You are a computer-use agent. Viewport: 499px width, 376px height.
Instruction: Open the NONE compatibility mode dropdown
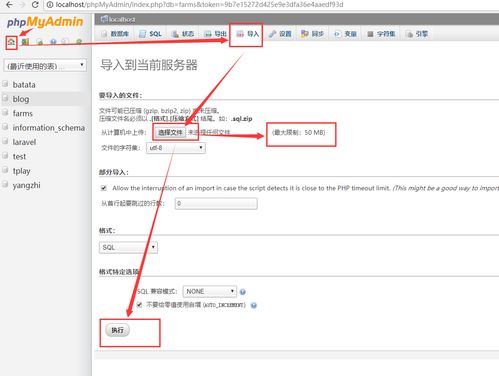pyautogui.click(x=210, y=291)
